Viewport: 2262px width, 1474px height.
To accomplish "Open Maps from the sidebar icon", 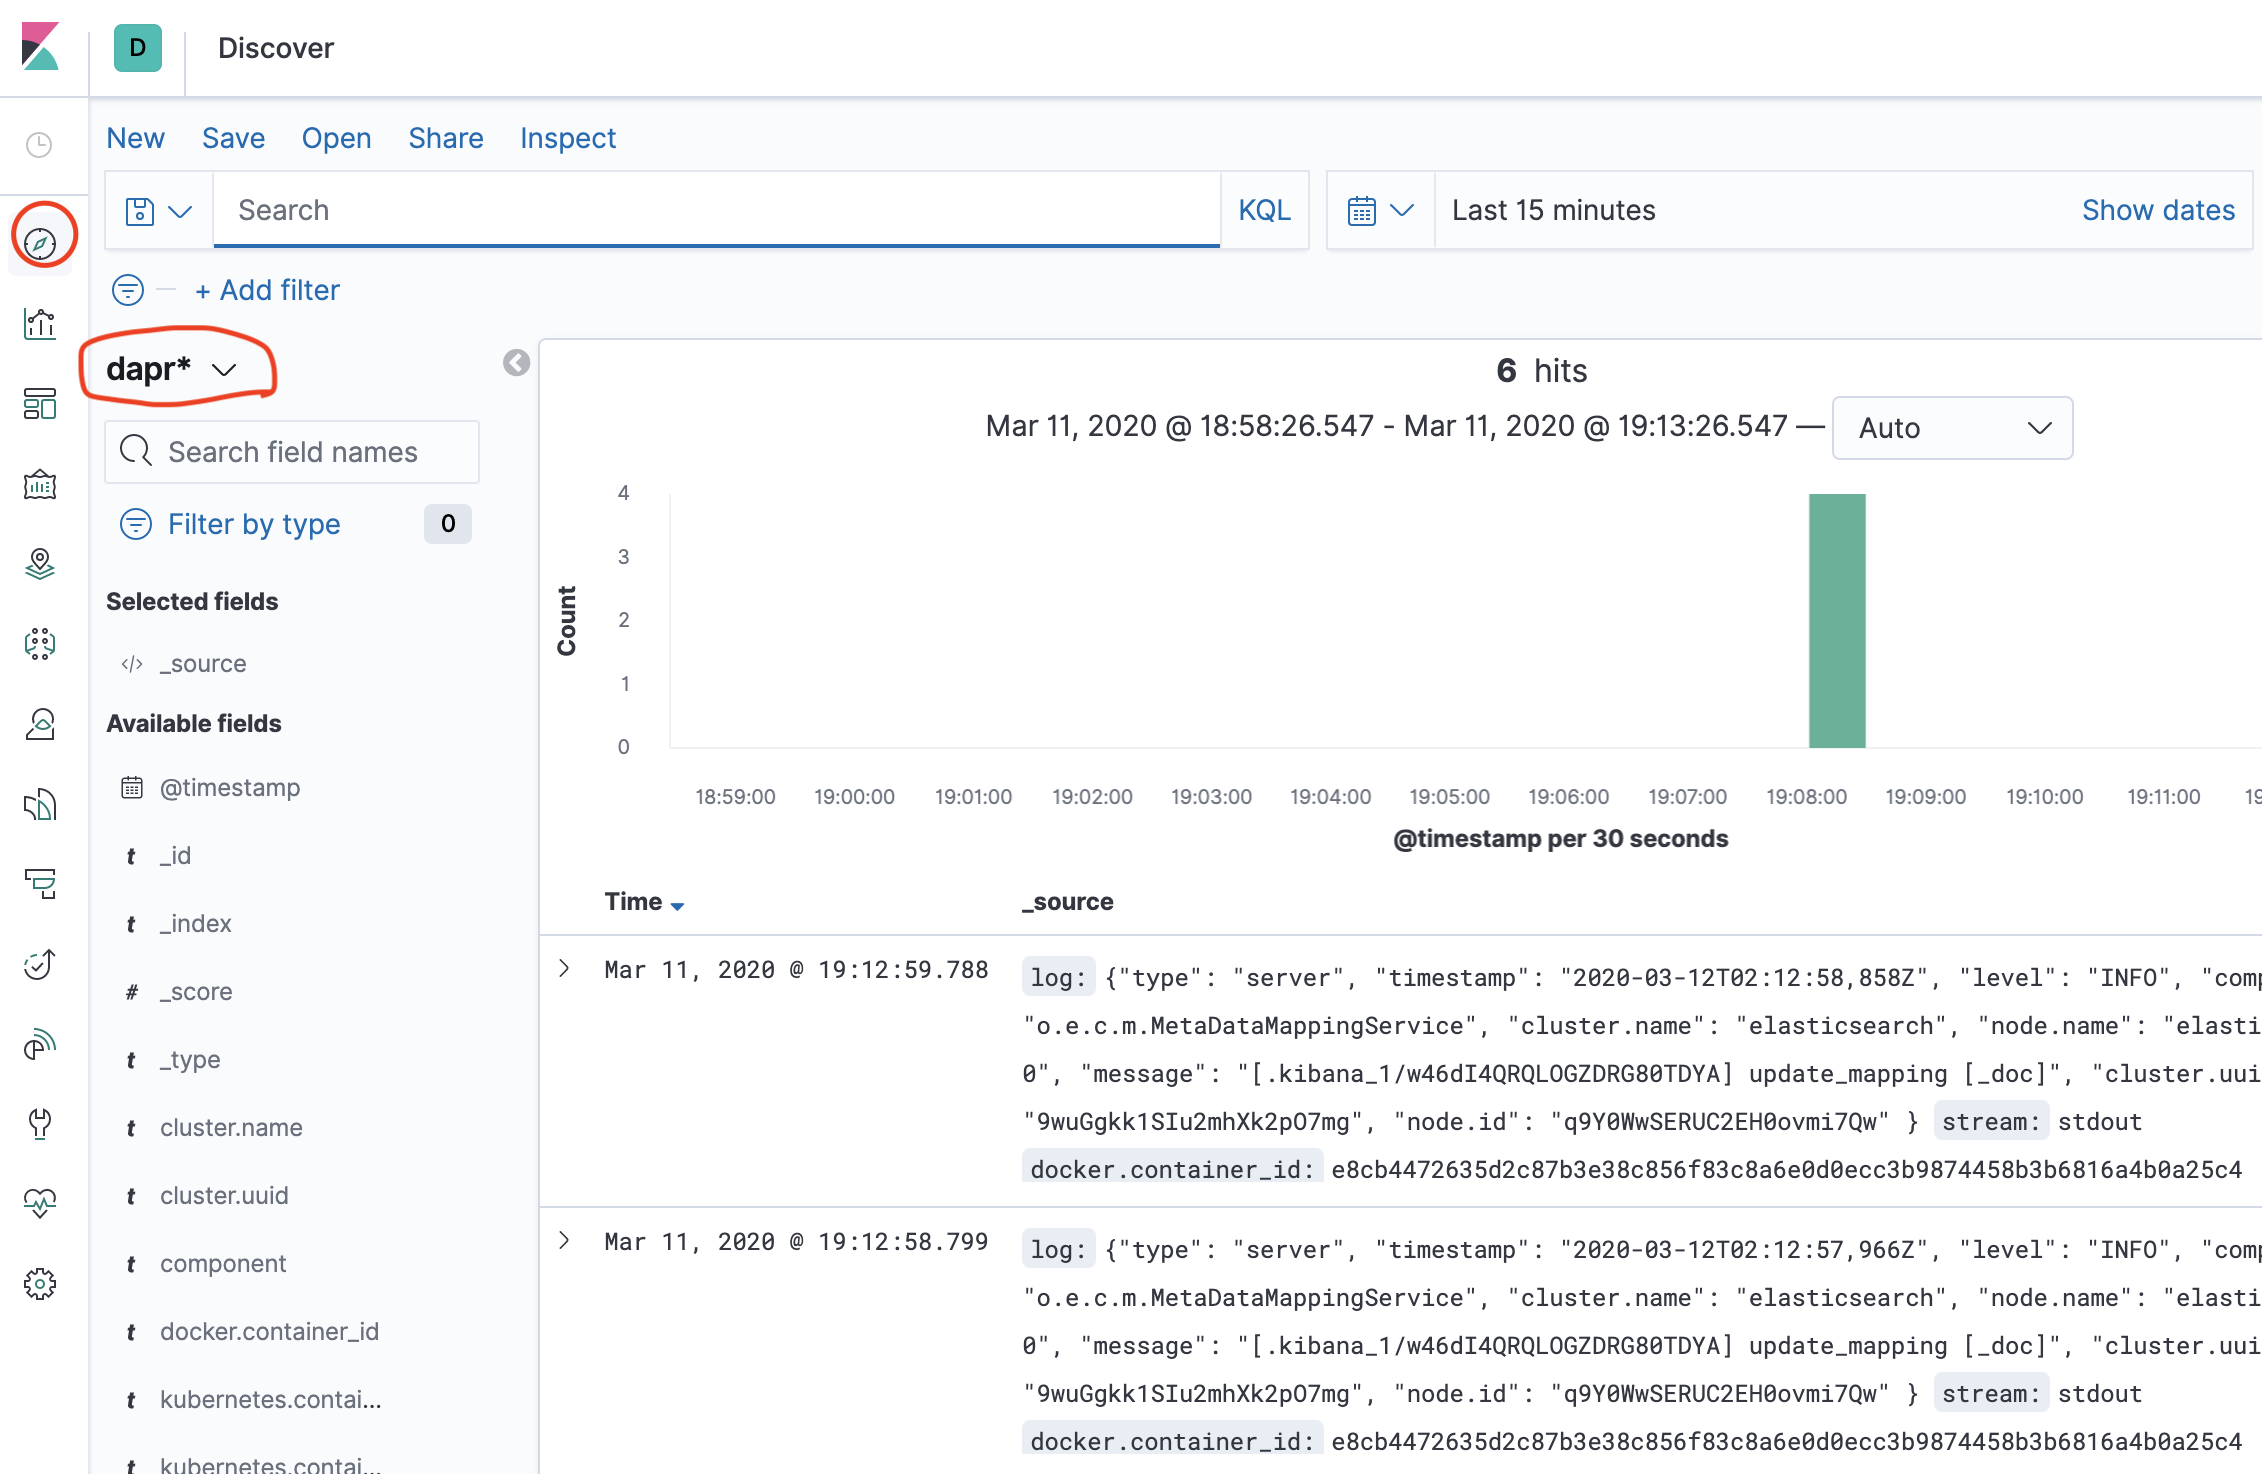I will 40,564.
